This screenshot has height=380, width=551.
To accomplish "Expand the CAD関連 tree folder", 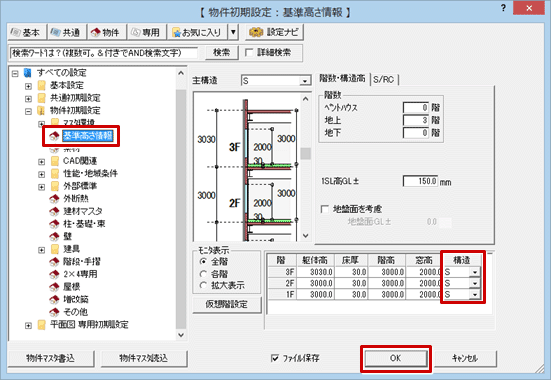I will point(41,162).
